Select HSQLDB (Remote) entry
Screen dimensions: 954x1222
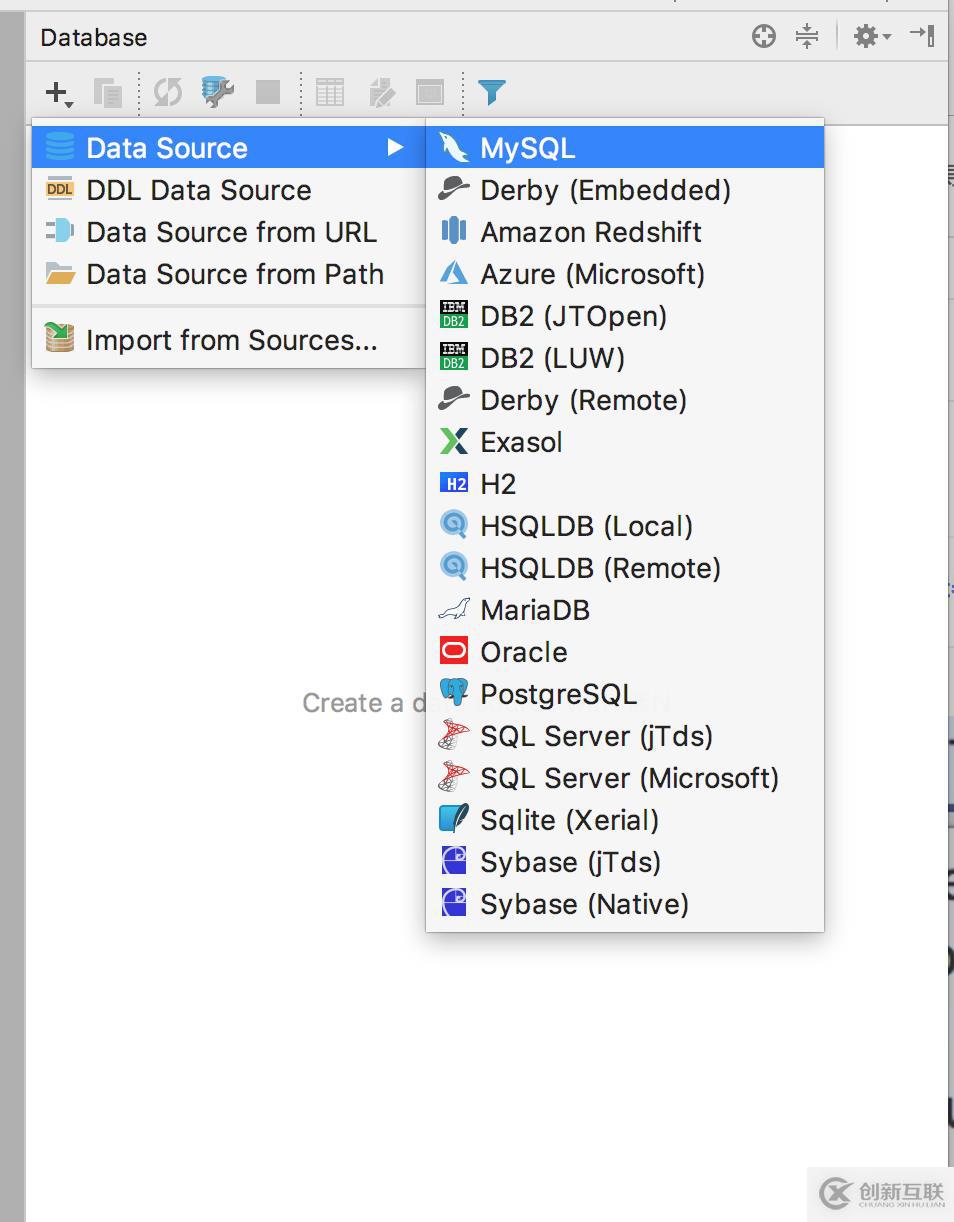625,568
